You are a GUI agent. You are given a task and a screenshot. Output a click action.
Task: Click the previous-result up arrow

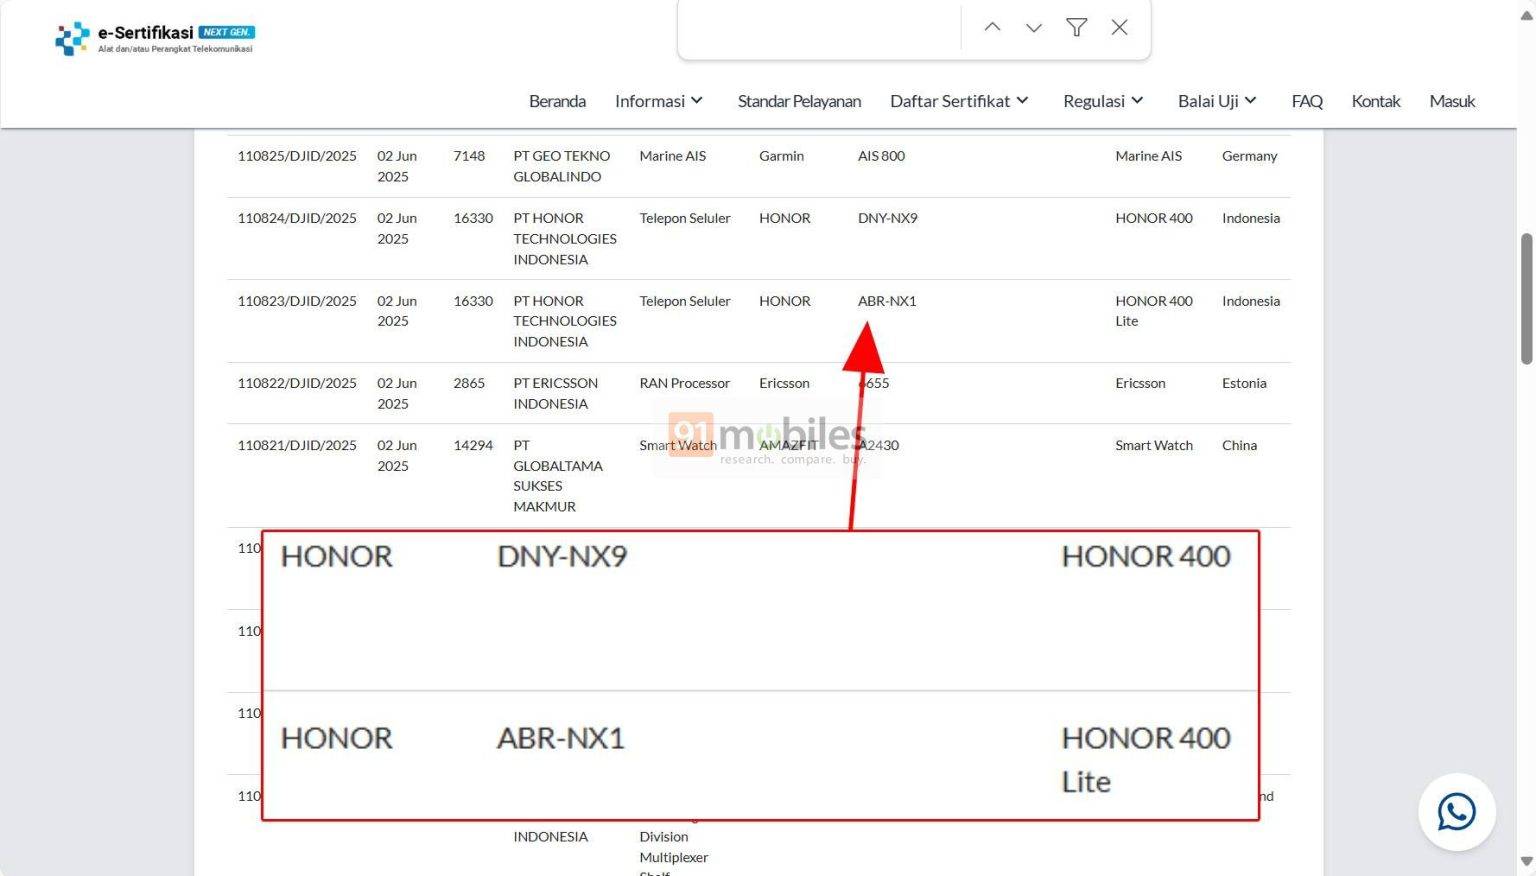pos(991,27)
